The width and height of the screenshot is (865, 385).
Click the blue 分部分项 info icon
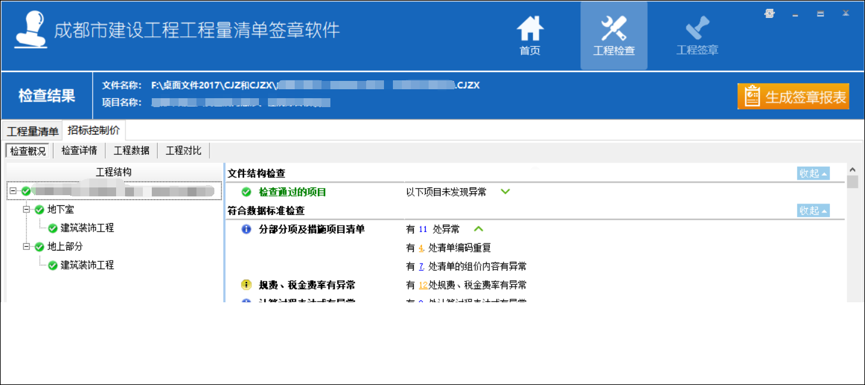[x=246, y=229]
